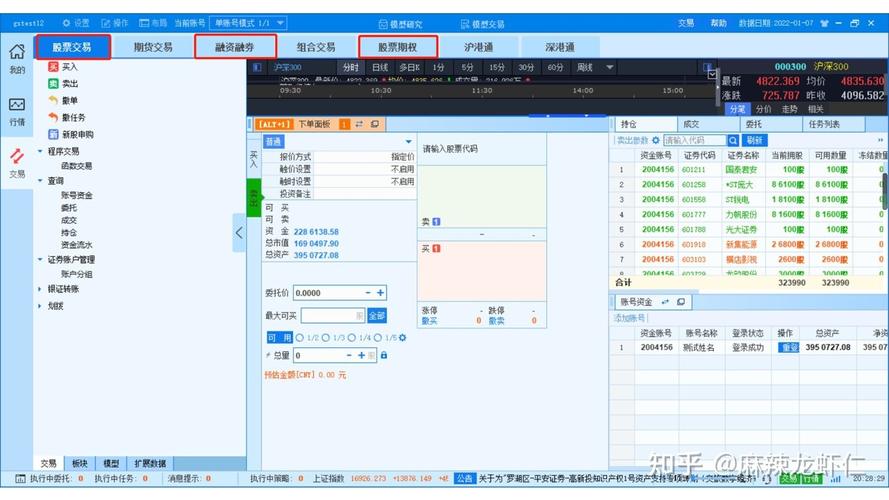Expand the 银证转账 tree node
Viewport: 889px width, 500px height.
coord(40,289)
